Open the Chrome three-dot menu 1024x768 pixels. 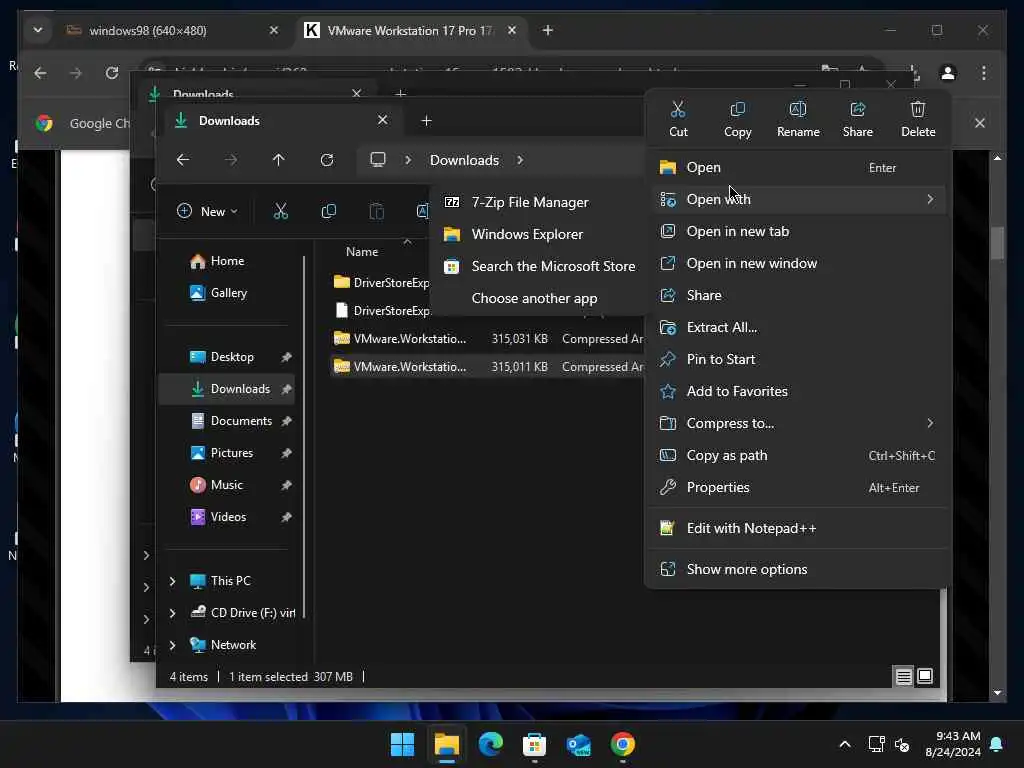click(984, 73)
